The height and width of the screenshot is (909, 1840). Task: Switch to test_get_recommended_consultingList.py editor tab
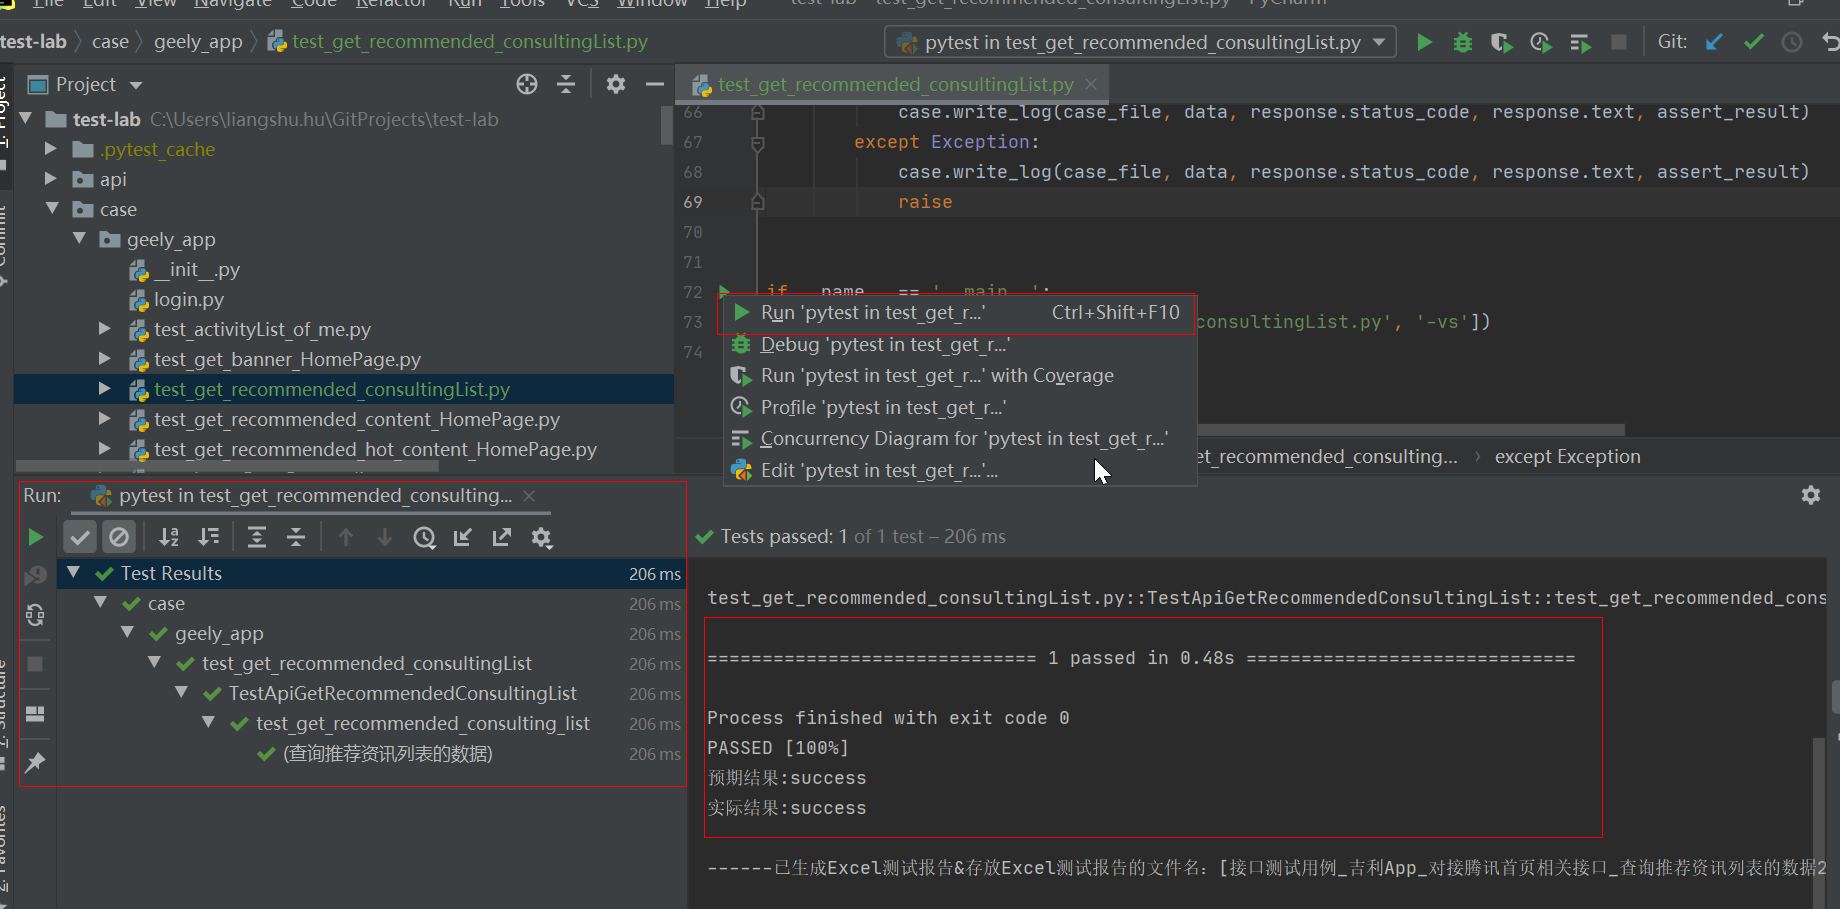pos(894,84)
